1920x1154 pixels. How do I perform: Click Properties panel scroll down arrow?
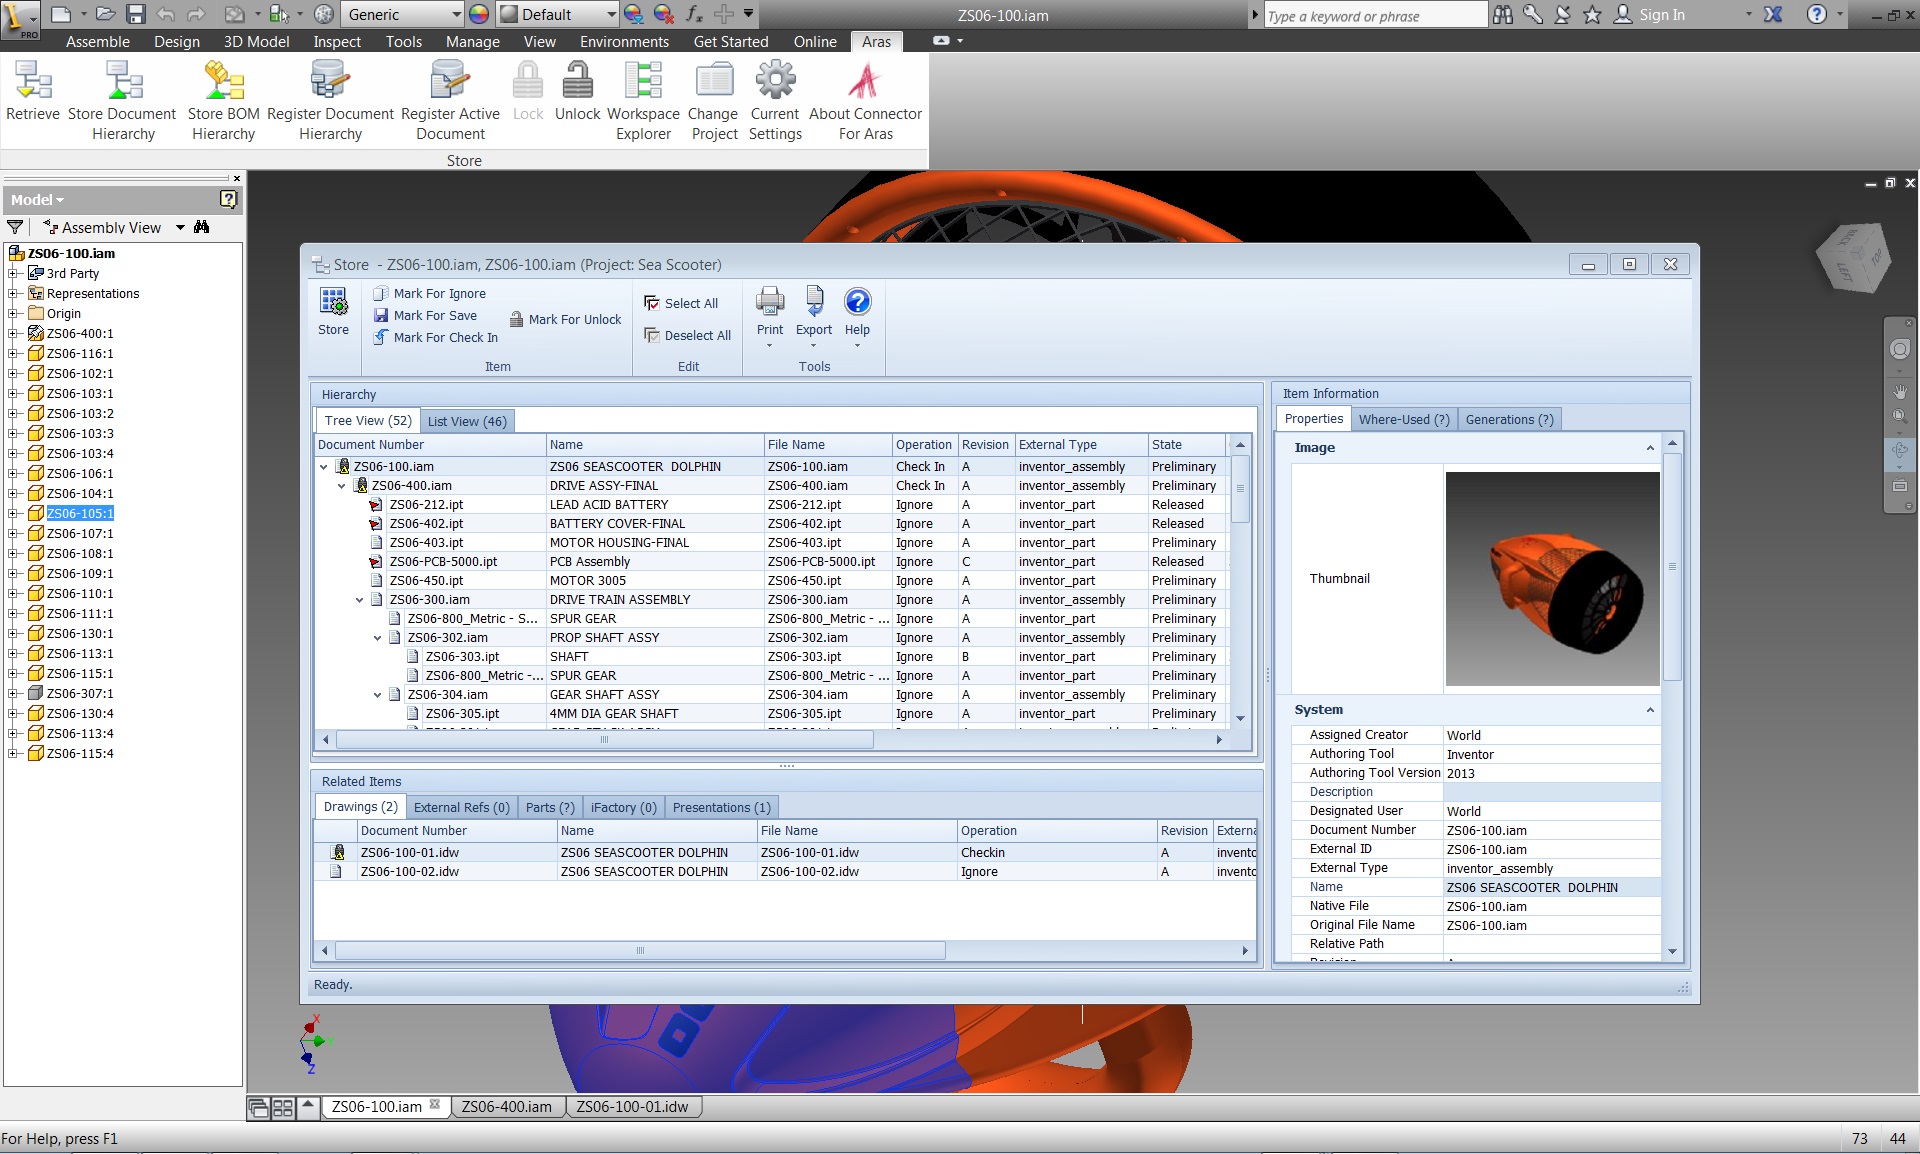1672,951
